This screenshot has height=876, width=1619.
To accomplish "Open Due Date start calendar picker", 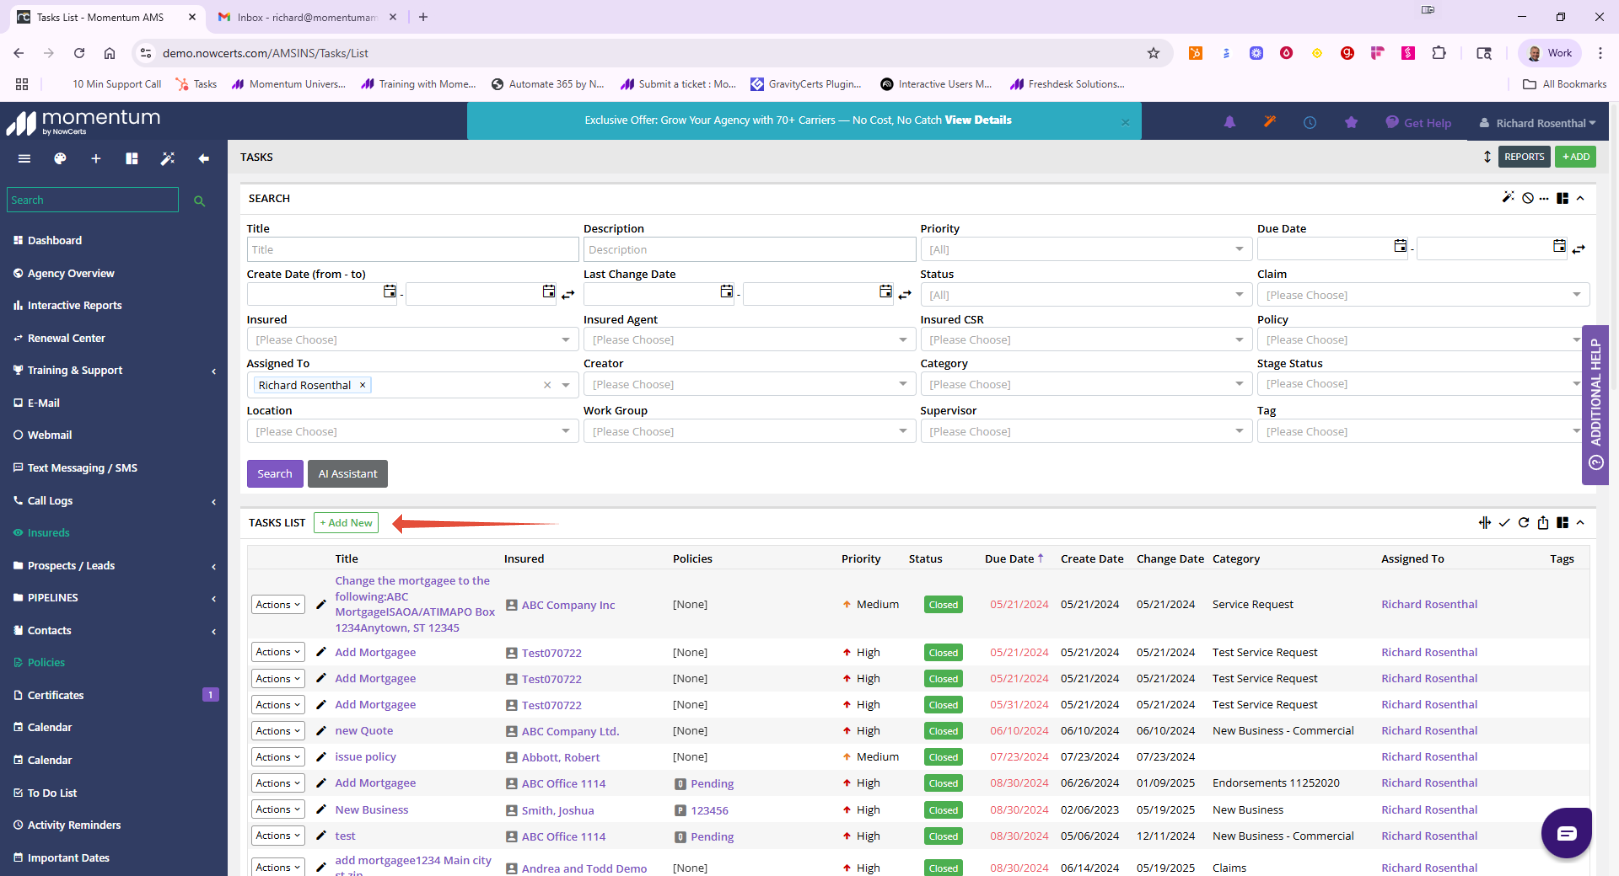I will (x=1400, y=246).
